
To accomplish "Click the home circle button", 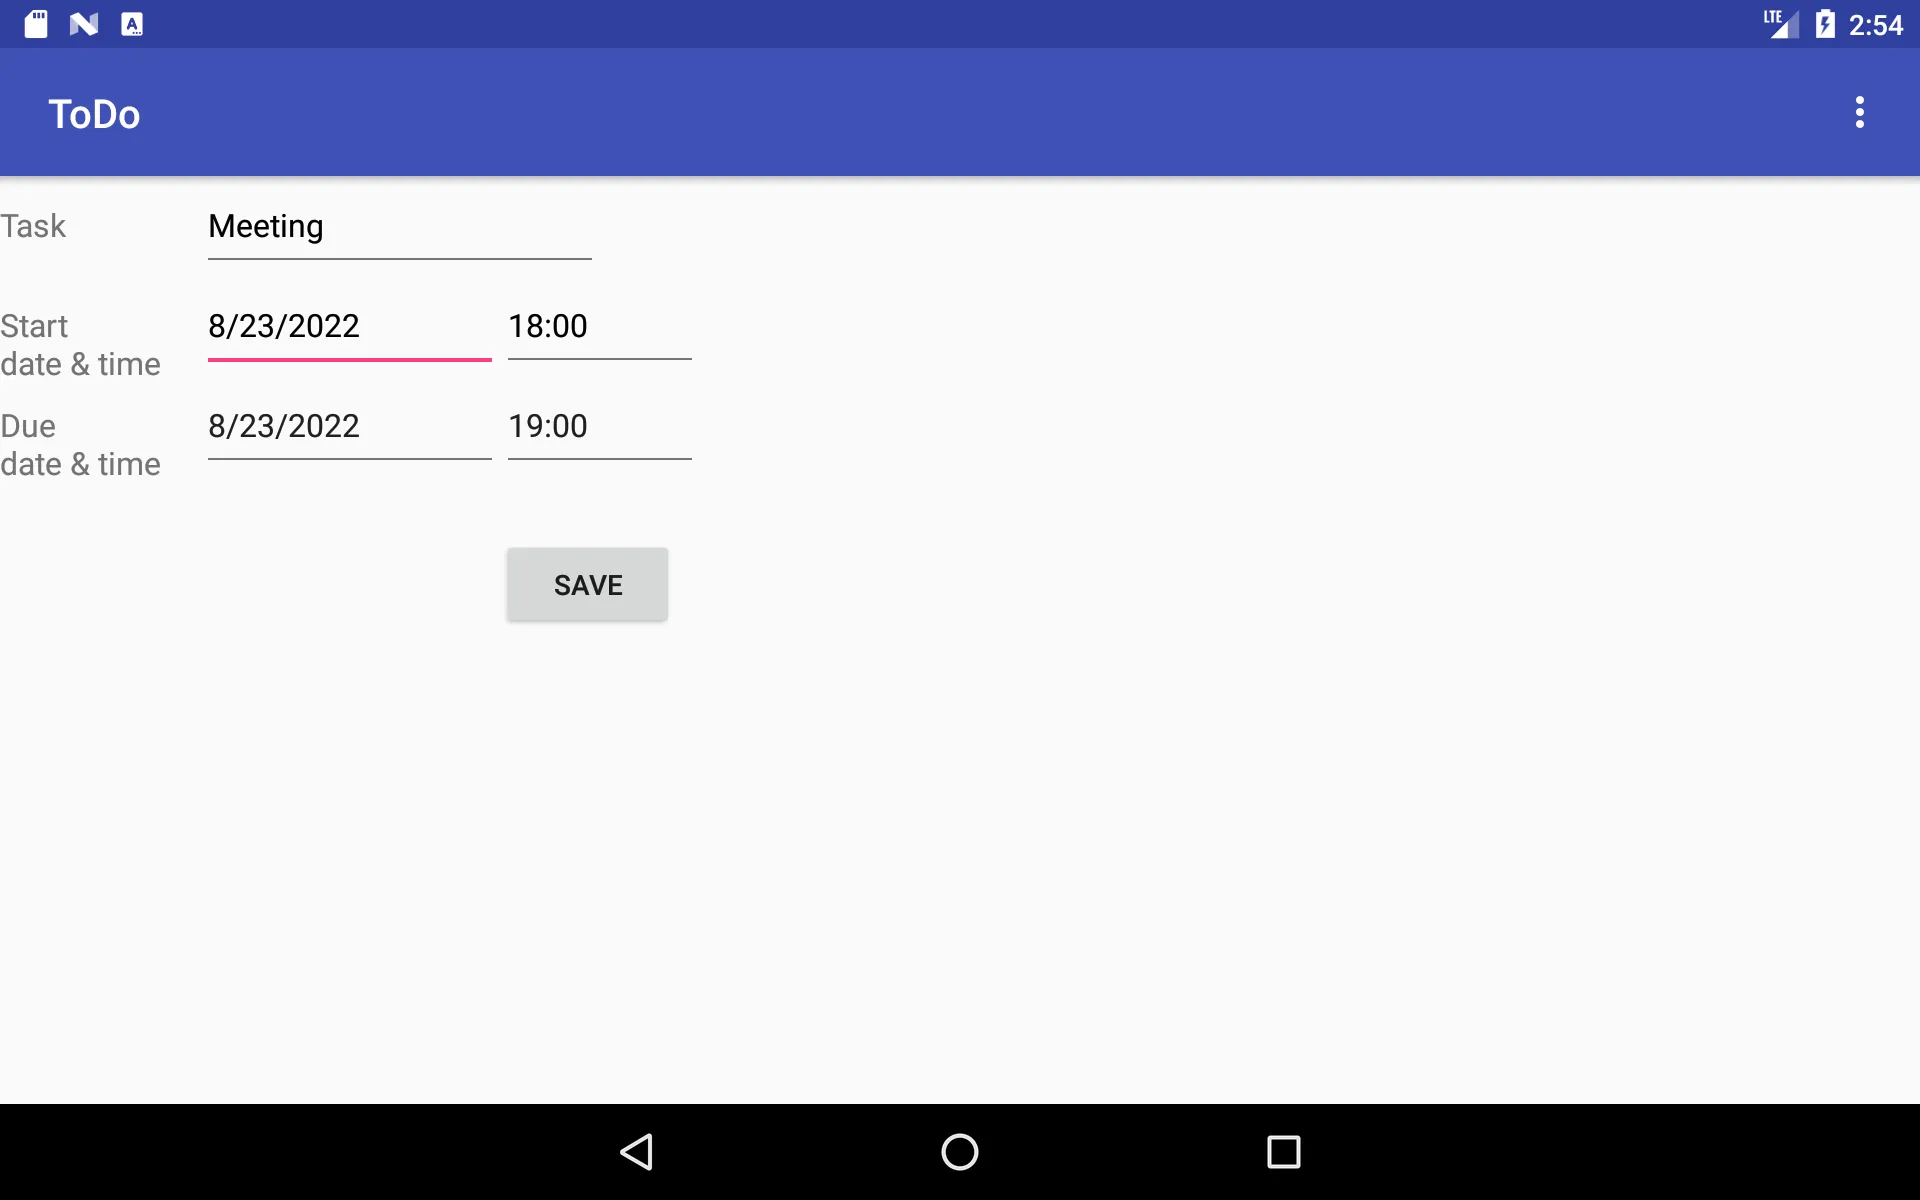I will coord(959,1150).
